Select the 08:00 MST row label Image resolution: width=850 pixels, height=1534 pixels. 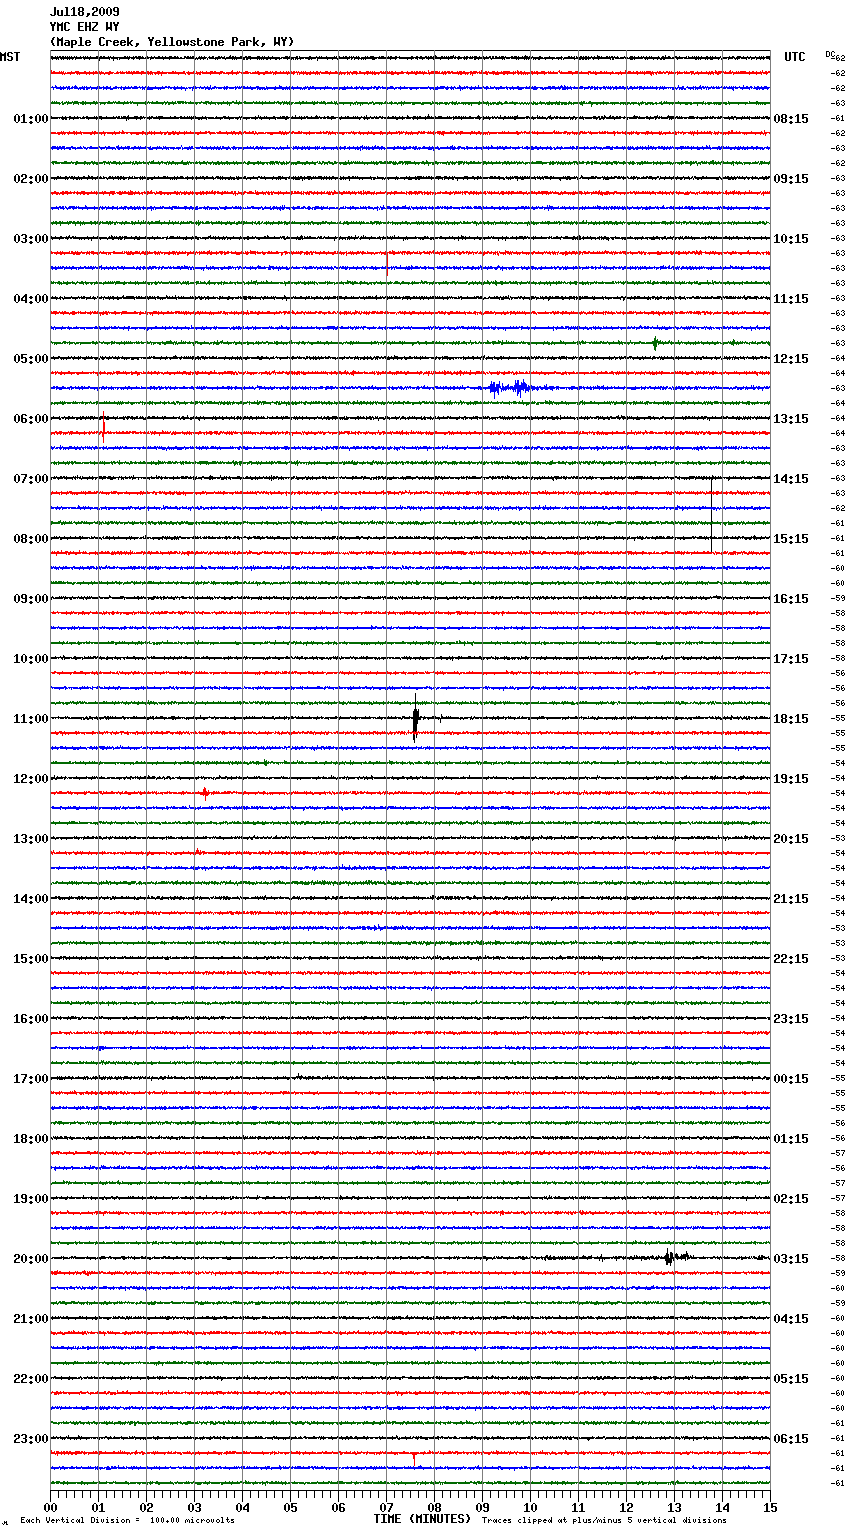pyautogui.click(x=31, y=539)
